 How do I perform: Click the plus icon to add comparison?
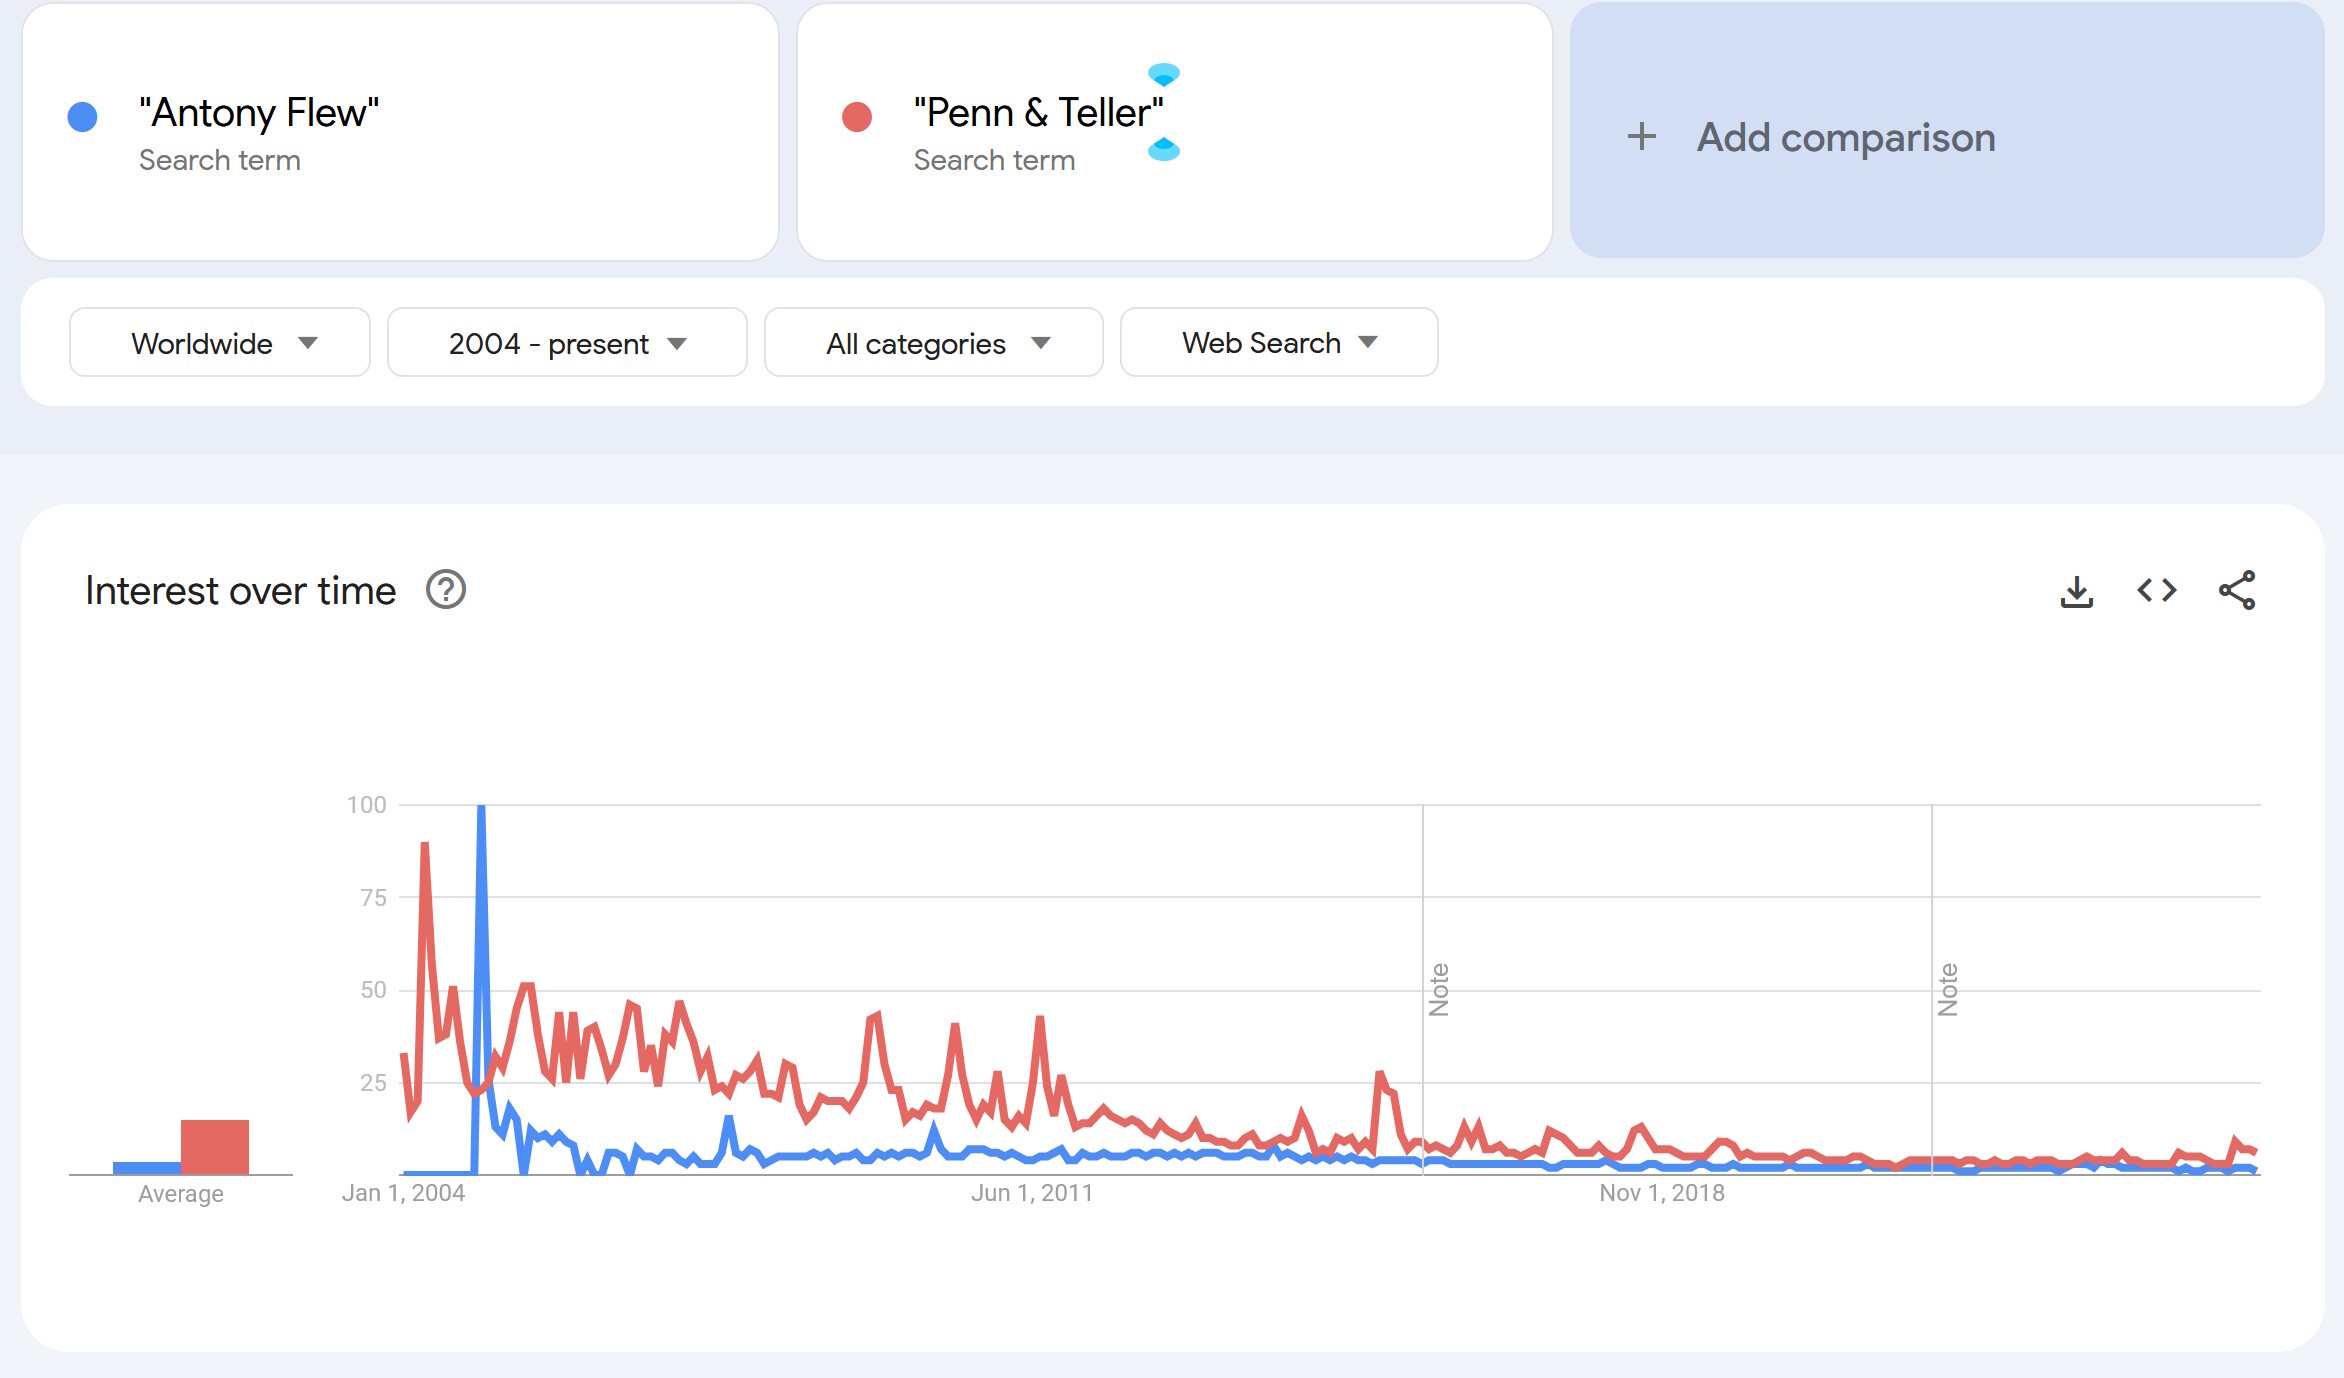point(1641,137)
